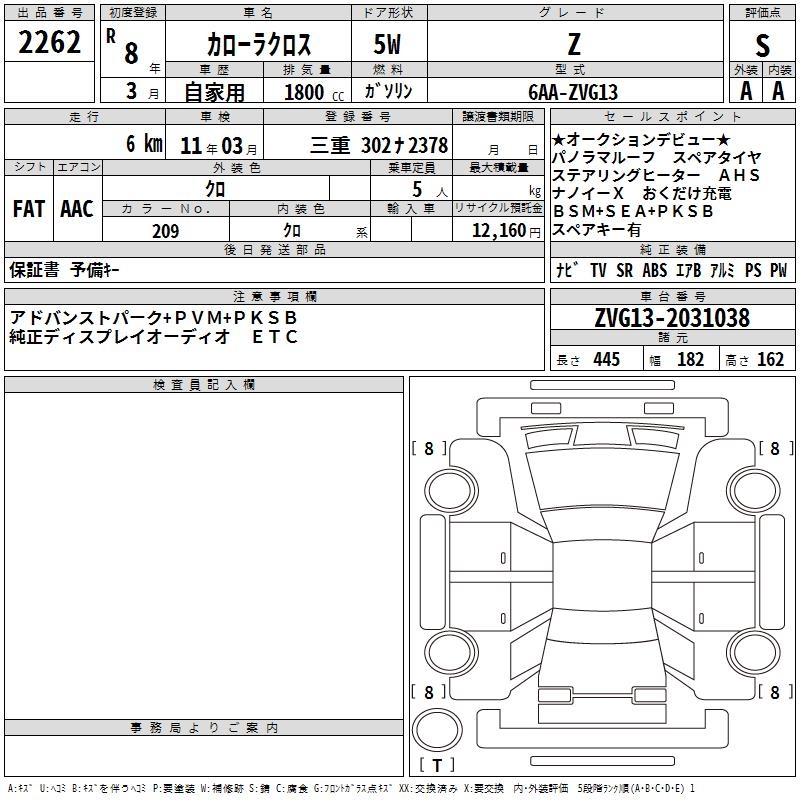Select the スペアキー有 sales point line
Image resolution: width=800 pixels, height=800 pixels.
[596, 229]
